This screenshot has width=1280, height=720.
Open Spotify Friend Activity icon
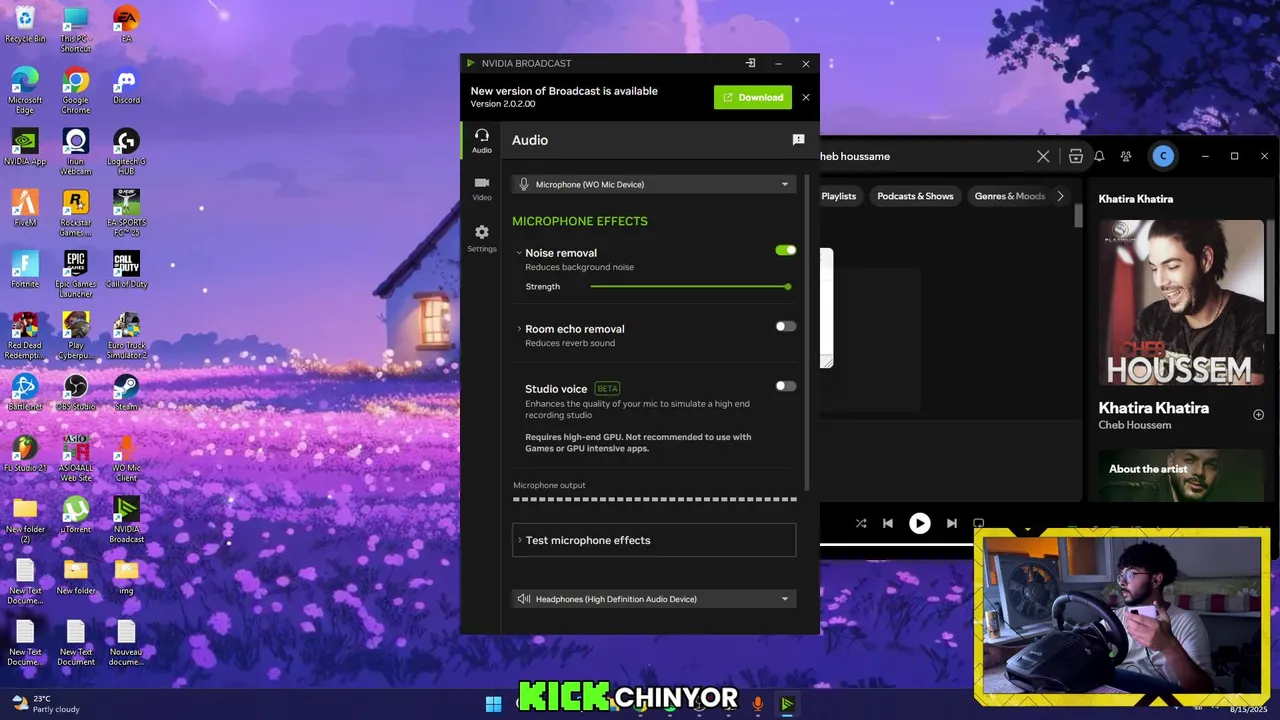pos(1126,156)
